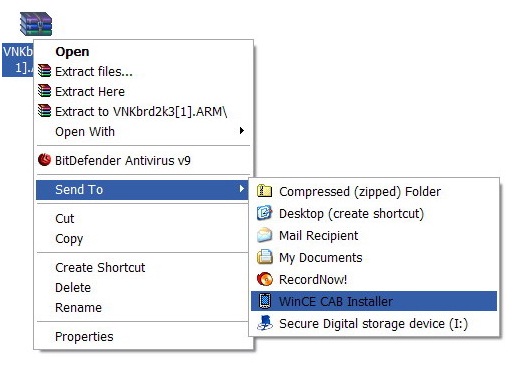The height and width of the screenshot is (382, 519).
Task: Send to My Documents
Action: tap(374, 257)
